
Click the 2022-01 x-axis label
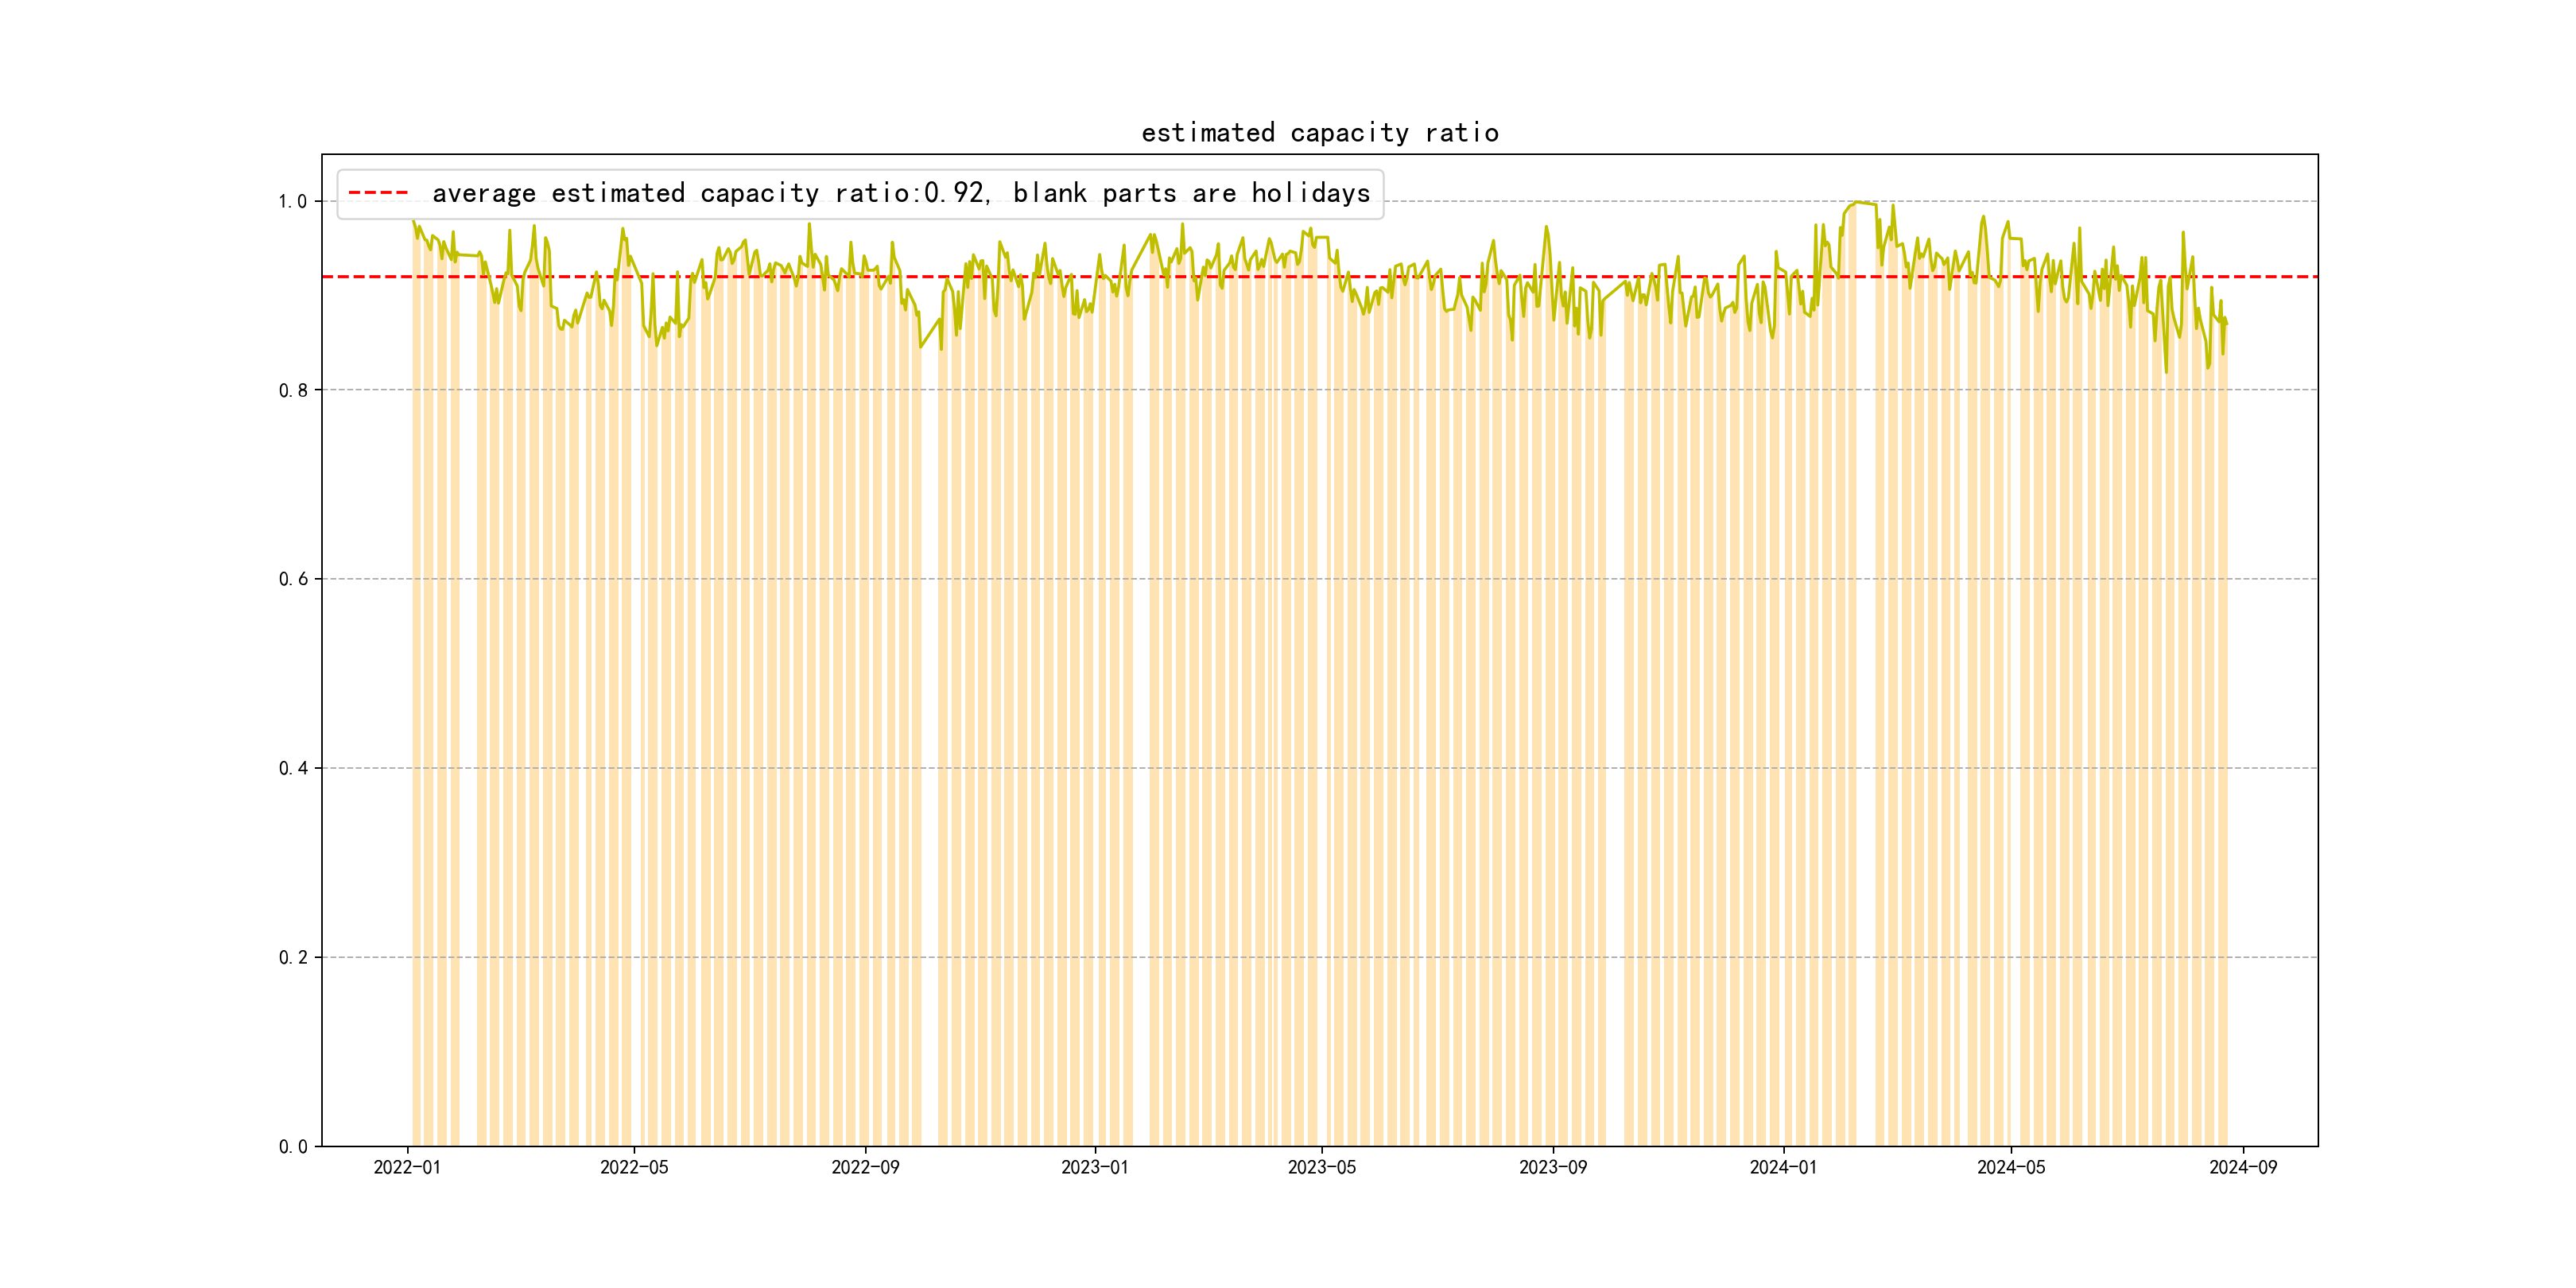pyautogui.click(x=407, y=1167)
